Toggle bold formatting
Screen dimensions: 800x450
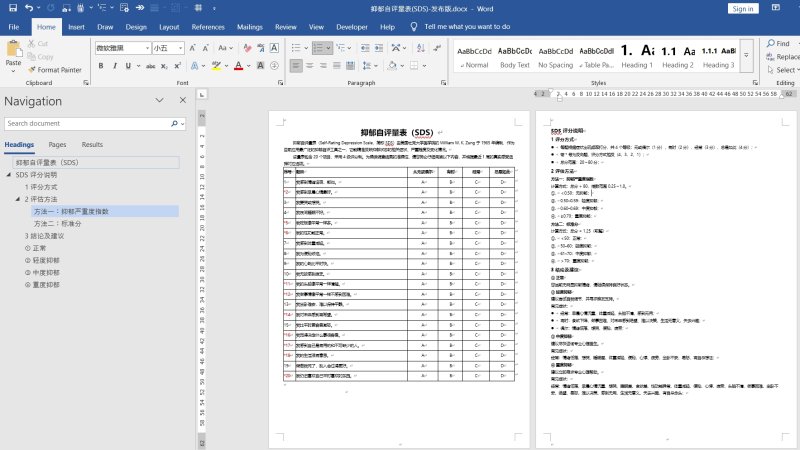click(x=101, y=66)
